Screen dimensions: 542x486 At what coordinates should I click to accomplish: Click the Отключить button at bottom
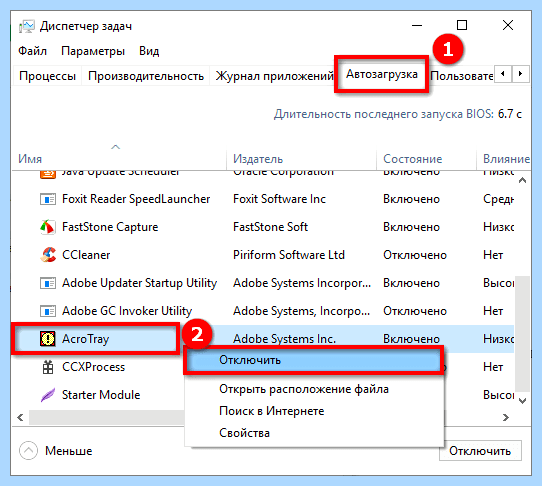[x=480, y=451]
